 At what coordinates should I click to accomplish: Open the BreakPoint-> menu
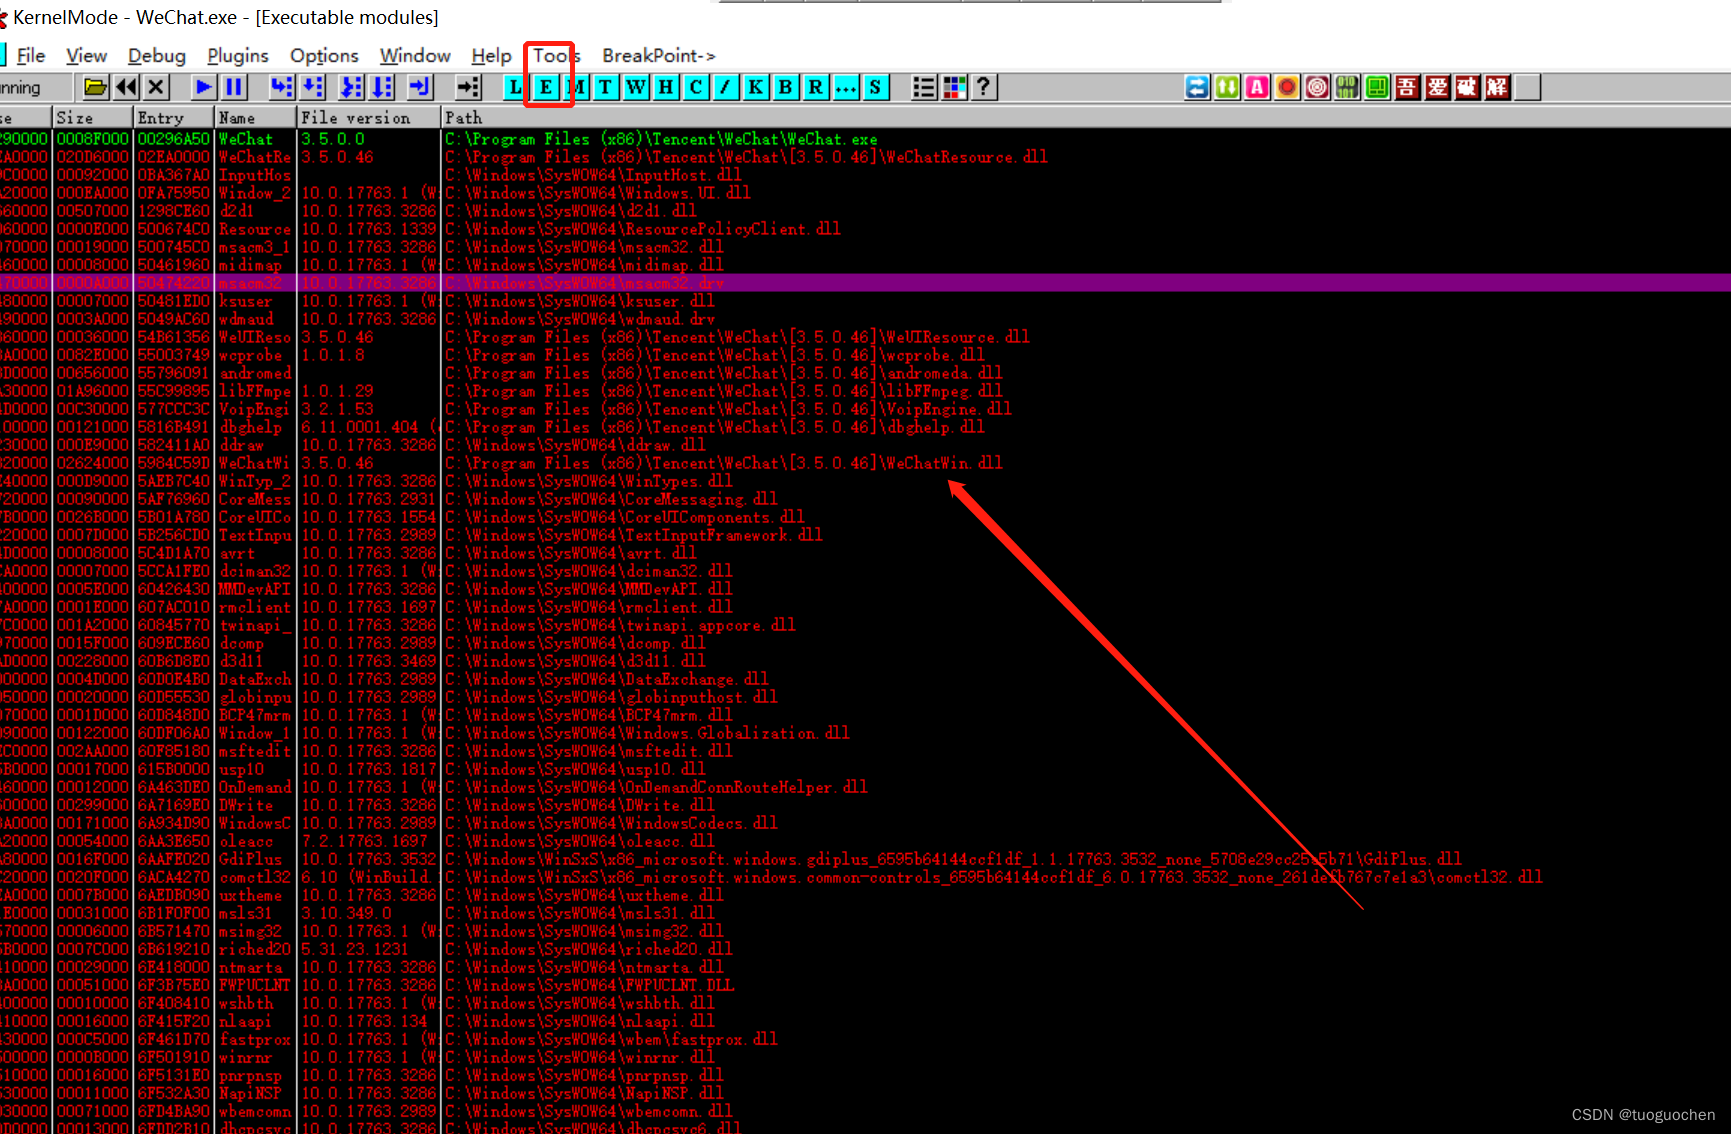click(659, 56)
